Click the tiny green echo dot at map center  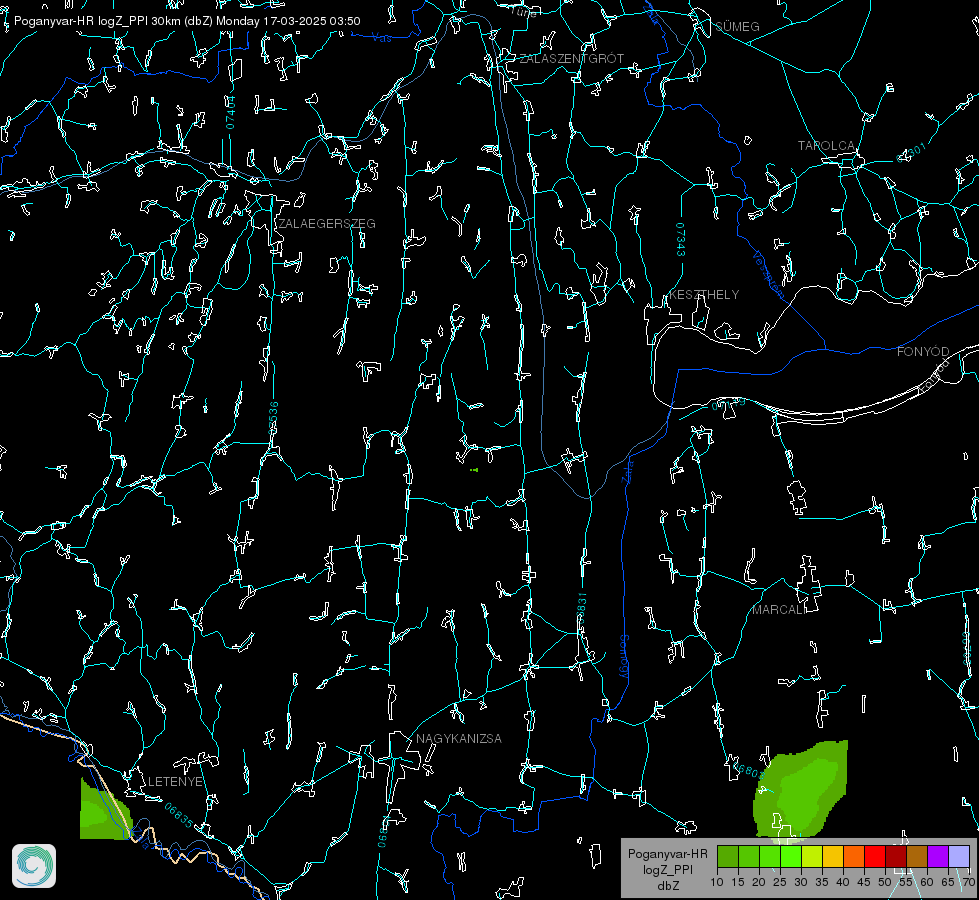pos(474,470)
